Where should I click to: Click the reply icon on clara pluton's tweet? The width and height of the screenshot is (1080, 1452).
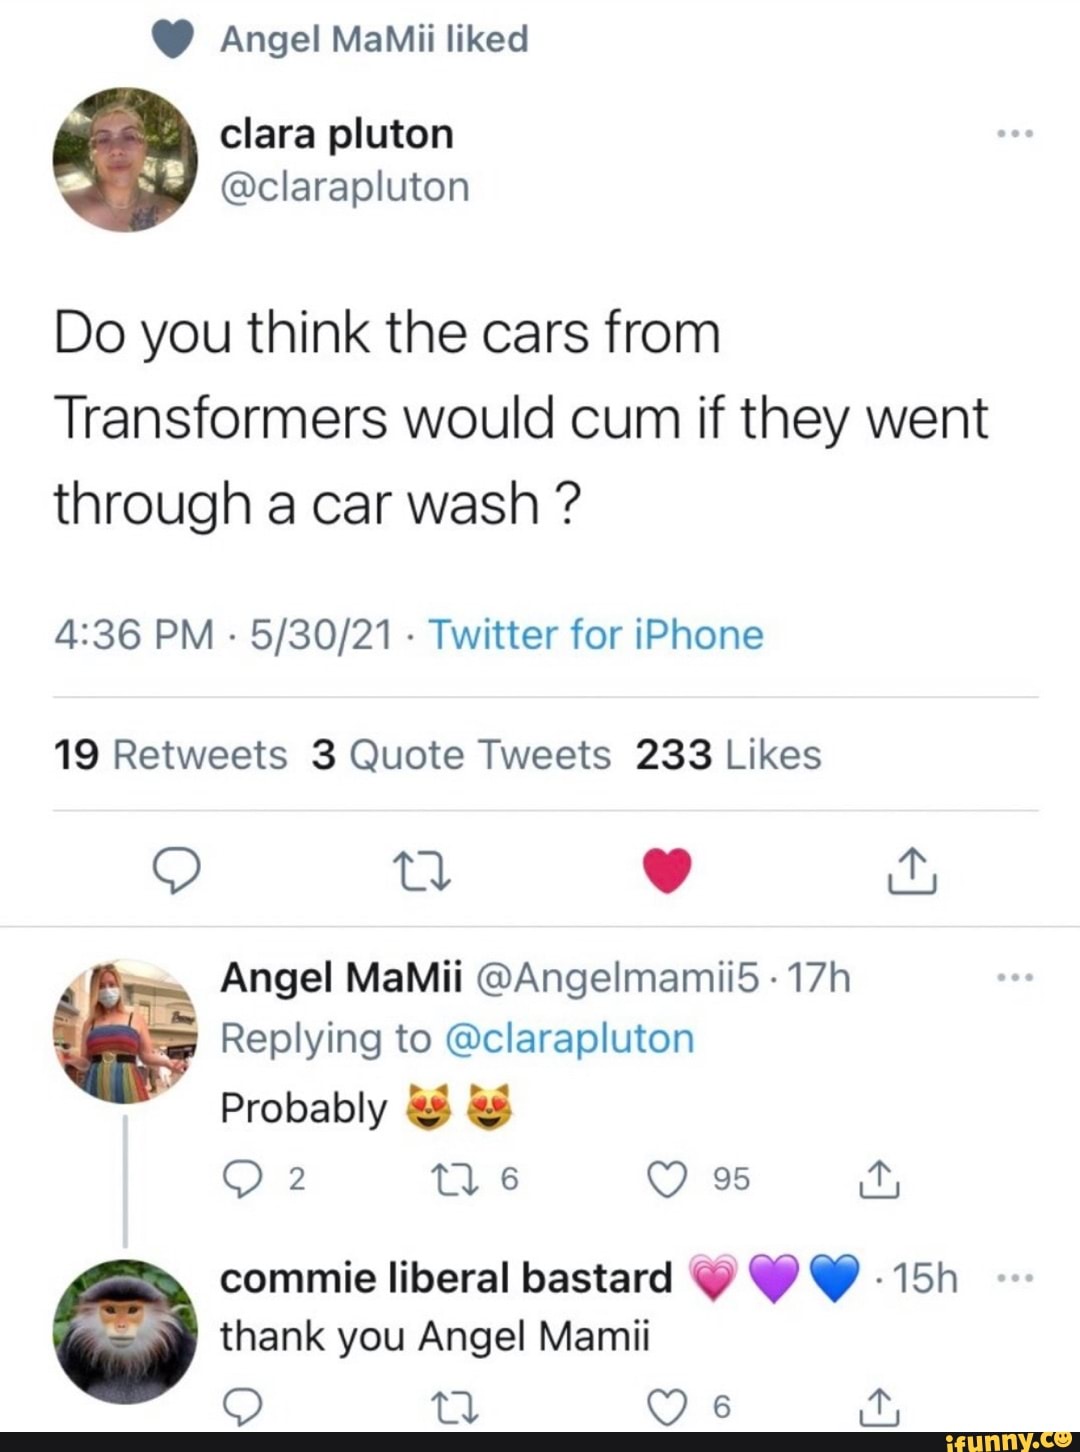coord(178,871)
